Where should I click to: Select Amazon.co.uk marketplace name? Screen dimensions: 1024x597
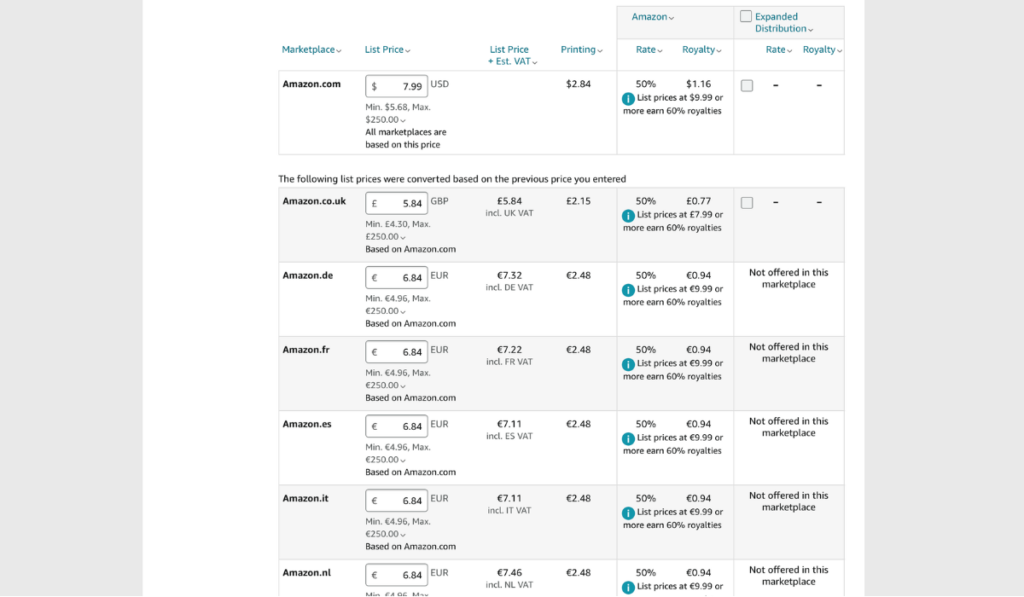coord(314,201)
